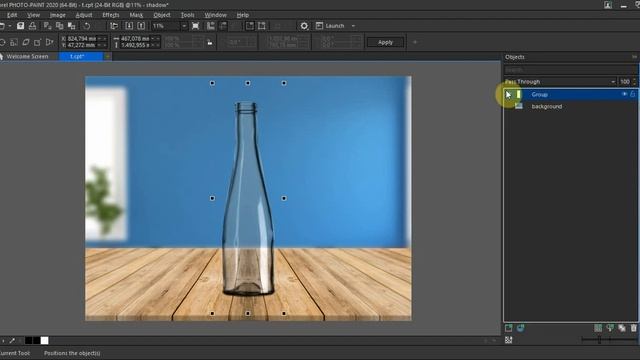The height and width of the screenshot is (360, 640).
Task: Open the Window menu
Action: pos(216,15)
